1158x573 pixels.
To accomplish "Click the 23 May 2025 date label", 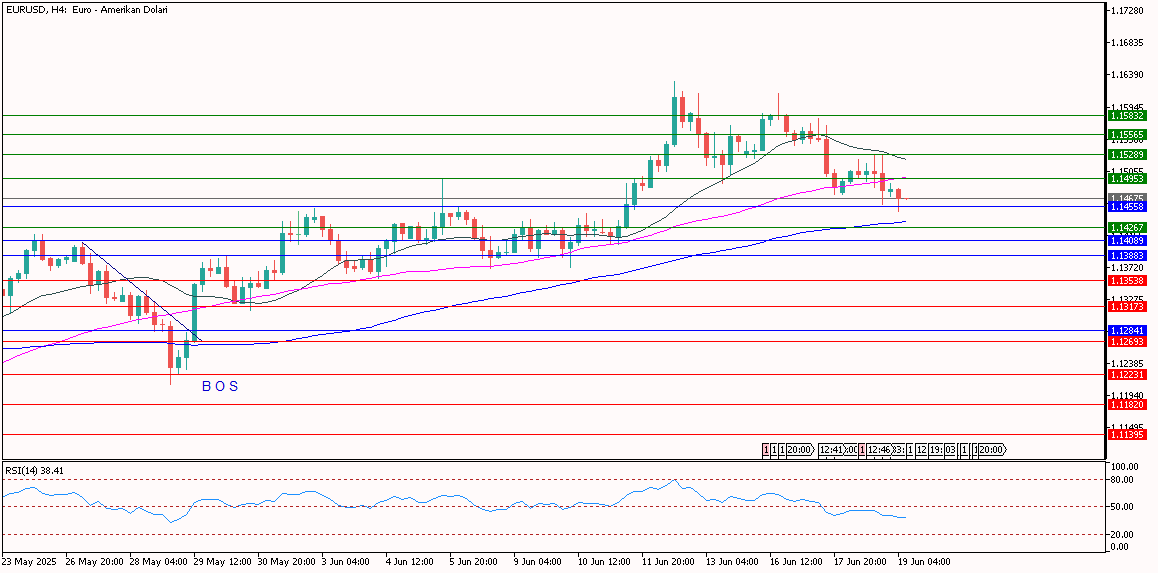I will [x=27, y=561].
